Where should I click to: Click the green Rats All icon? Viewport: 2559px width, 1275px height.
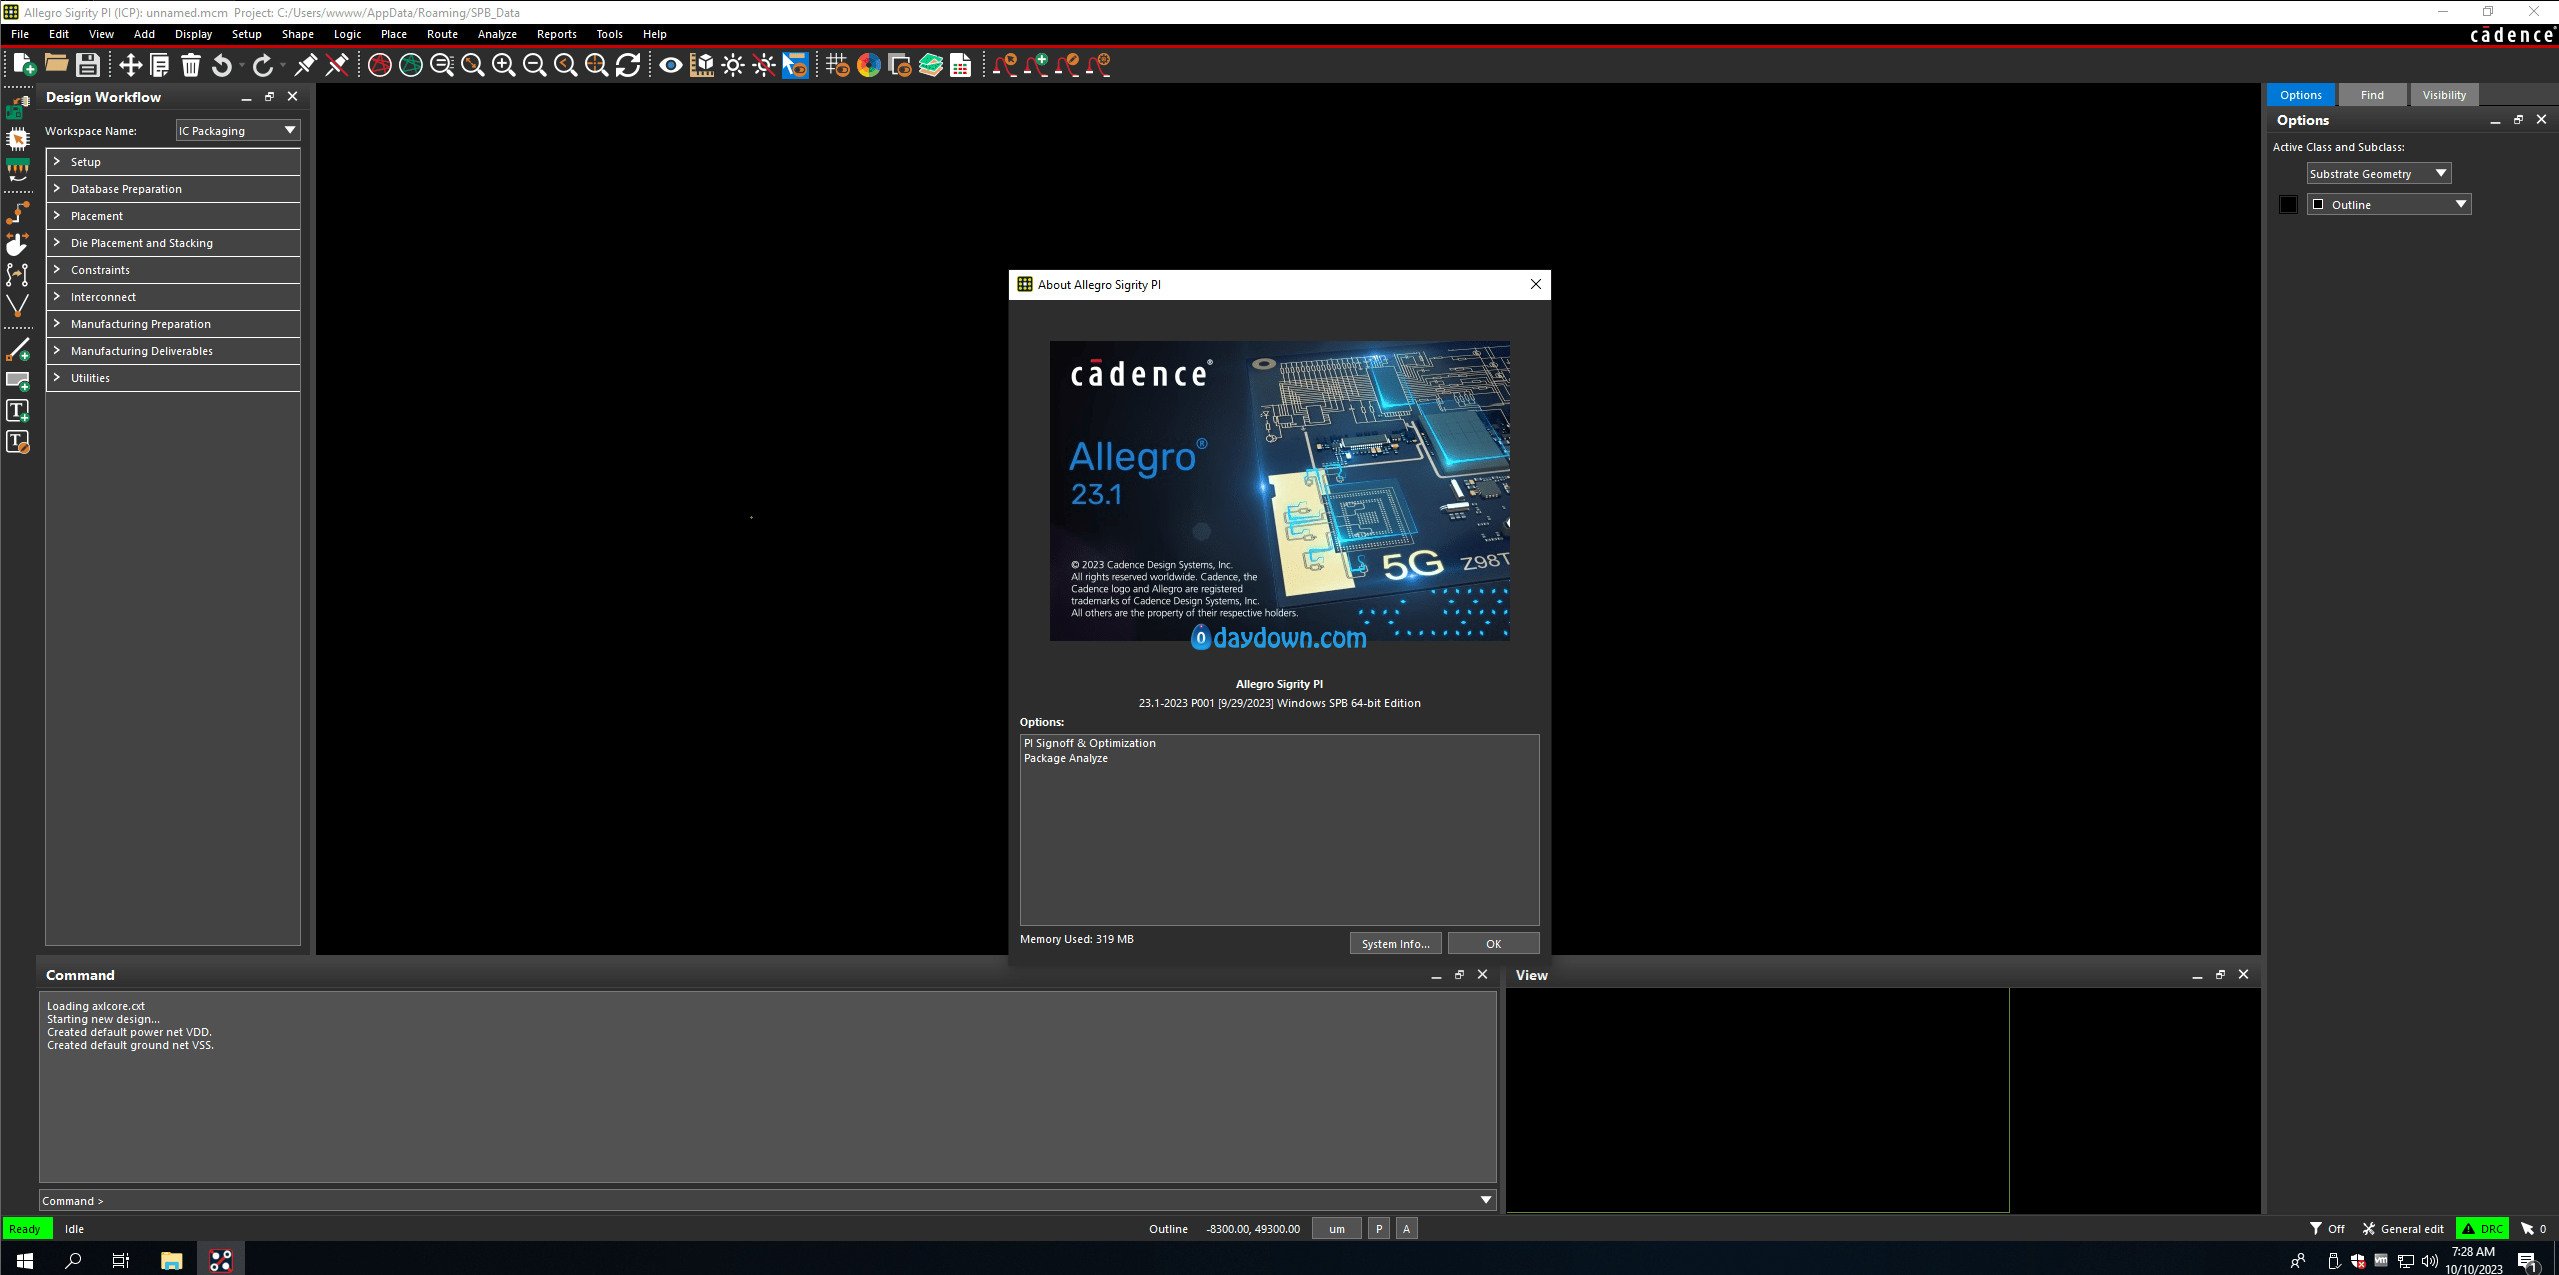tap(410, 65)
